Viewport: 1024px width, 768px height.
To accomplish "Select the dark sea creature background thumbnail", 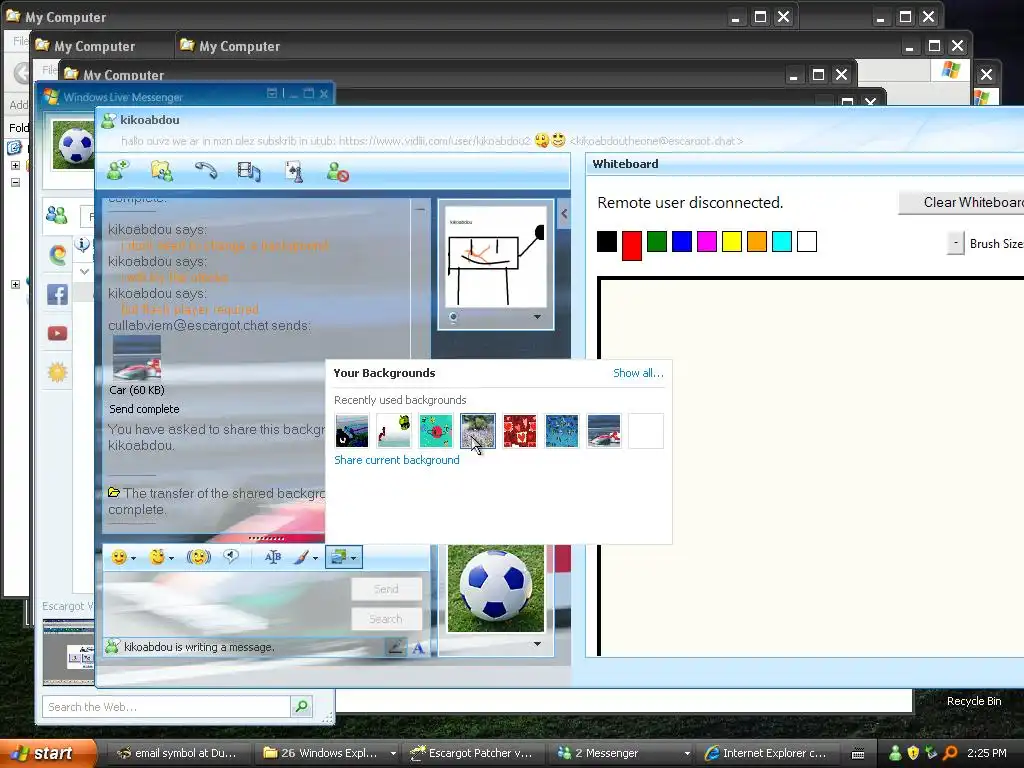I will (x=352, y=431).
